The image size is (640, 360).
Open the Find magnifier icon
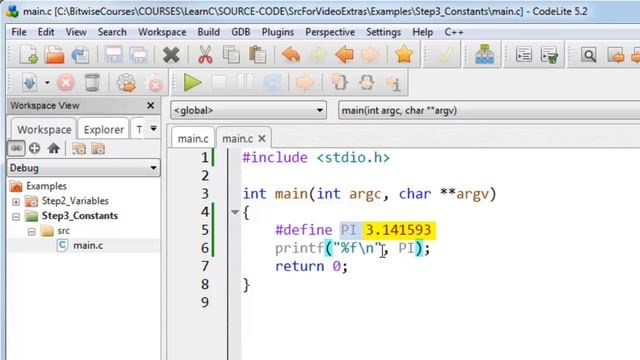[589, 55]
